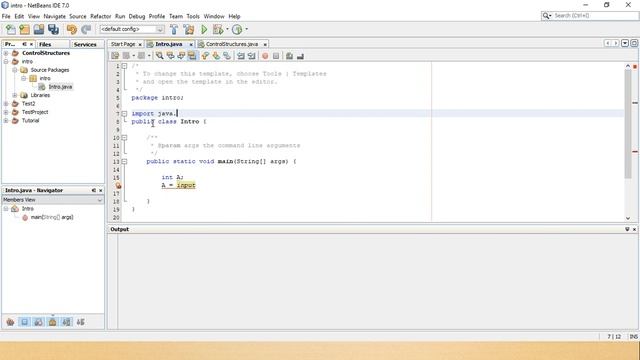
Task: Toggle bookmark on the current line
Action: (x=227, y=56)
